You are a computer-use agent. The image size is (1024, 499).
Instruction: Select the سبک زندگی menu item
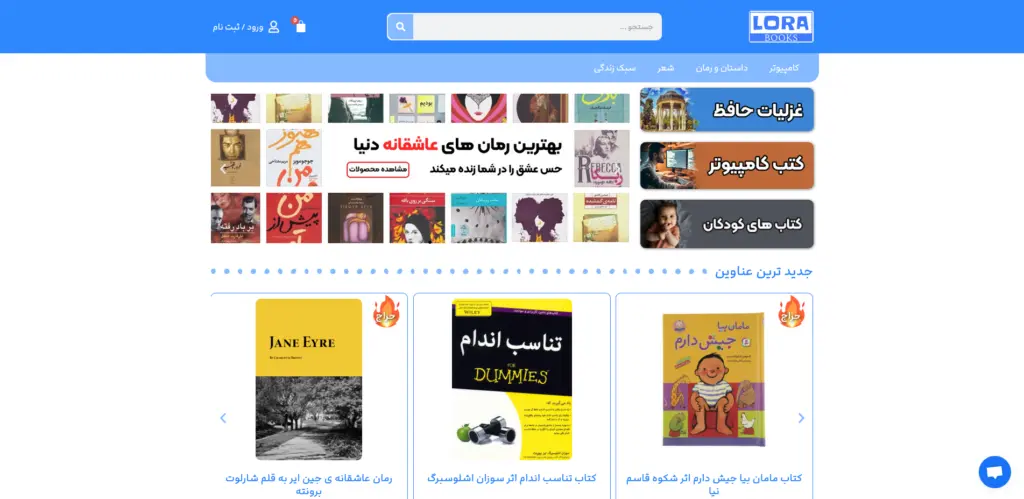pyautogui.click(x=615, y=68)
